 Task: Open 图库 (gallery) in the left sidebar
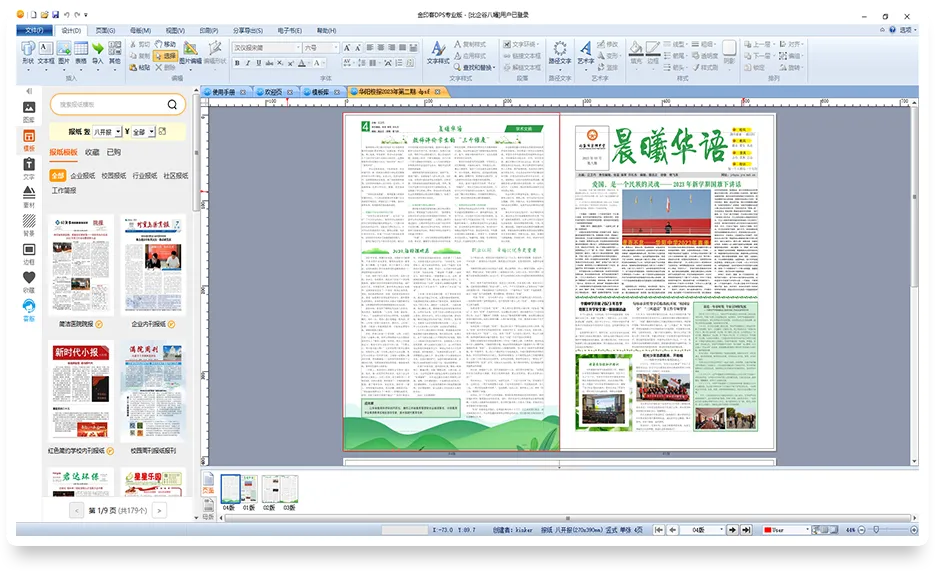pos(29,111)
